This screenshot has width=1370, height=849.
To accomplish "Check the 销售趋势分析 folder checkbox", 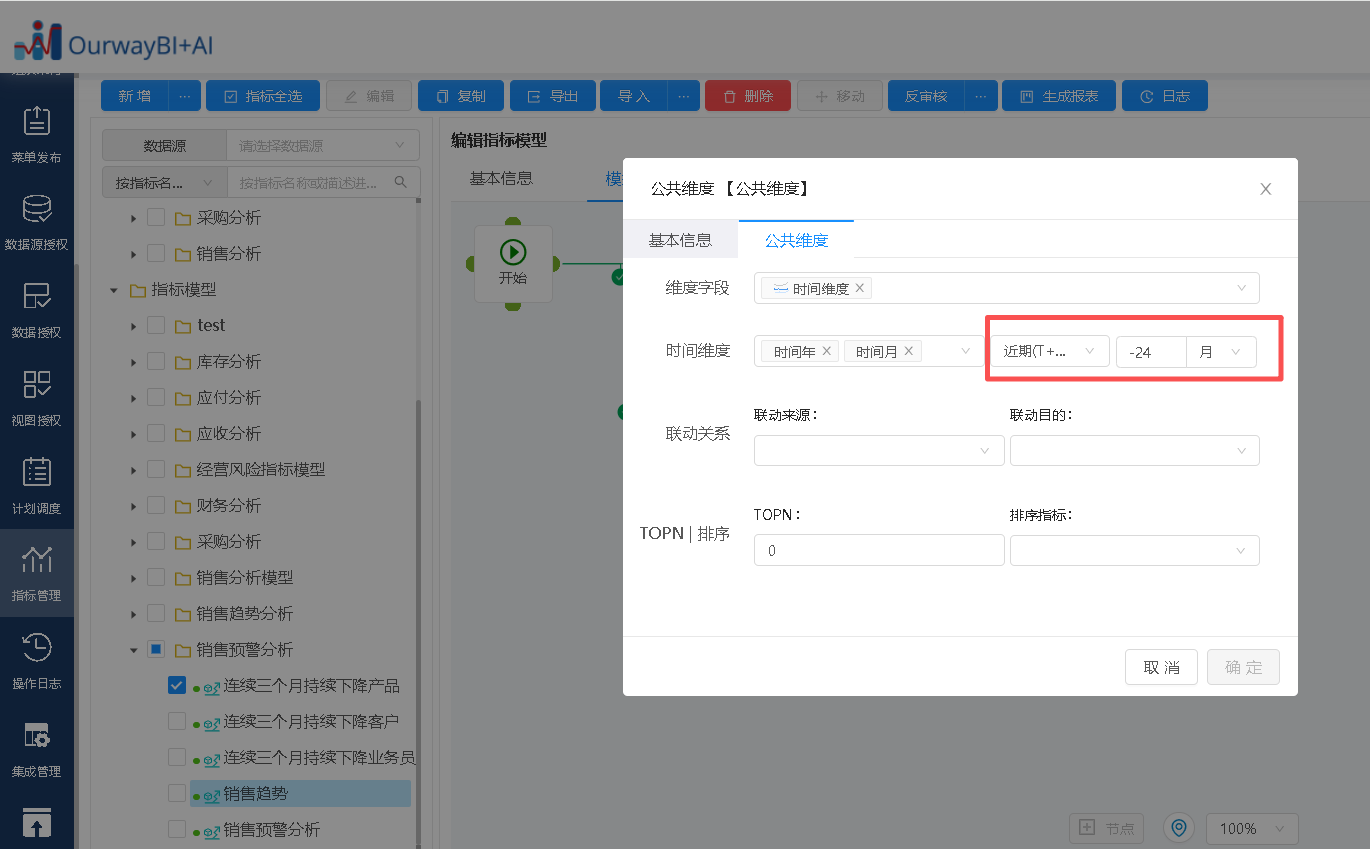I will 156,613.
